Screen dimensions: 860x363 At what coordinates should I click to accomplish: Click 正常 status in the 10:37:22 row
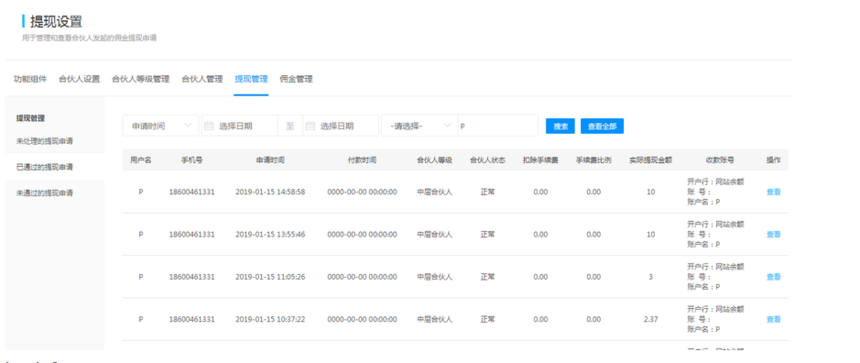488,319
